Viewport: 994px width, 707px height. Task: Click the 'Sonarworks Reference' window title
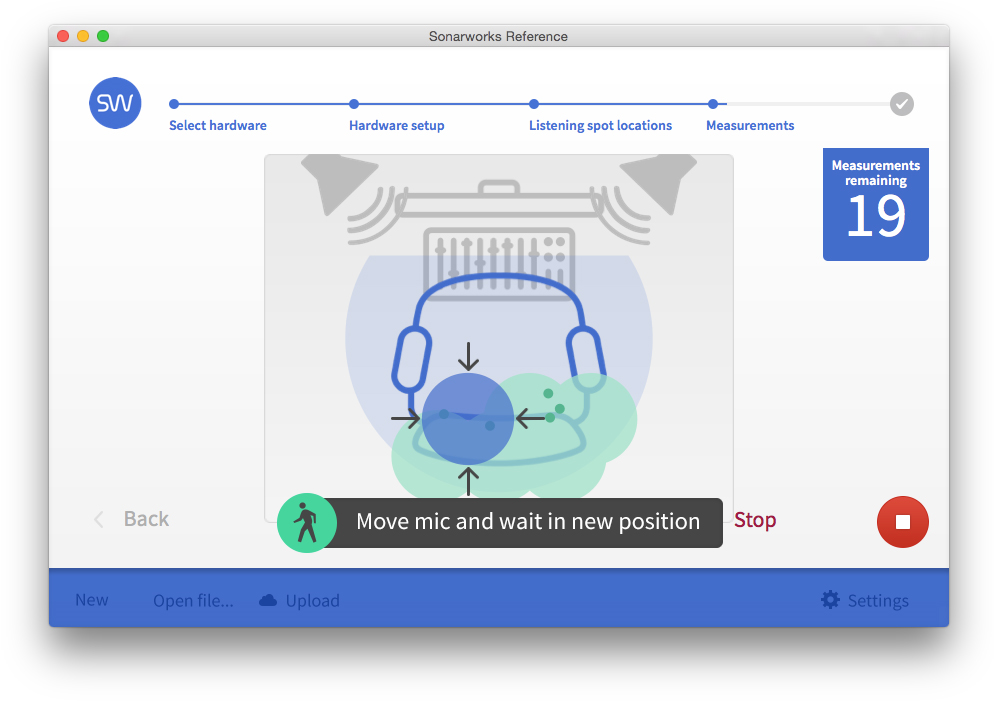[x=498, y=36]
